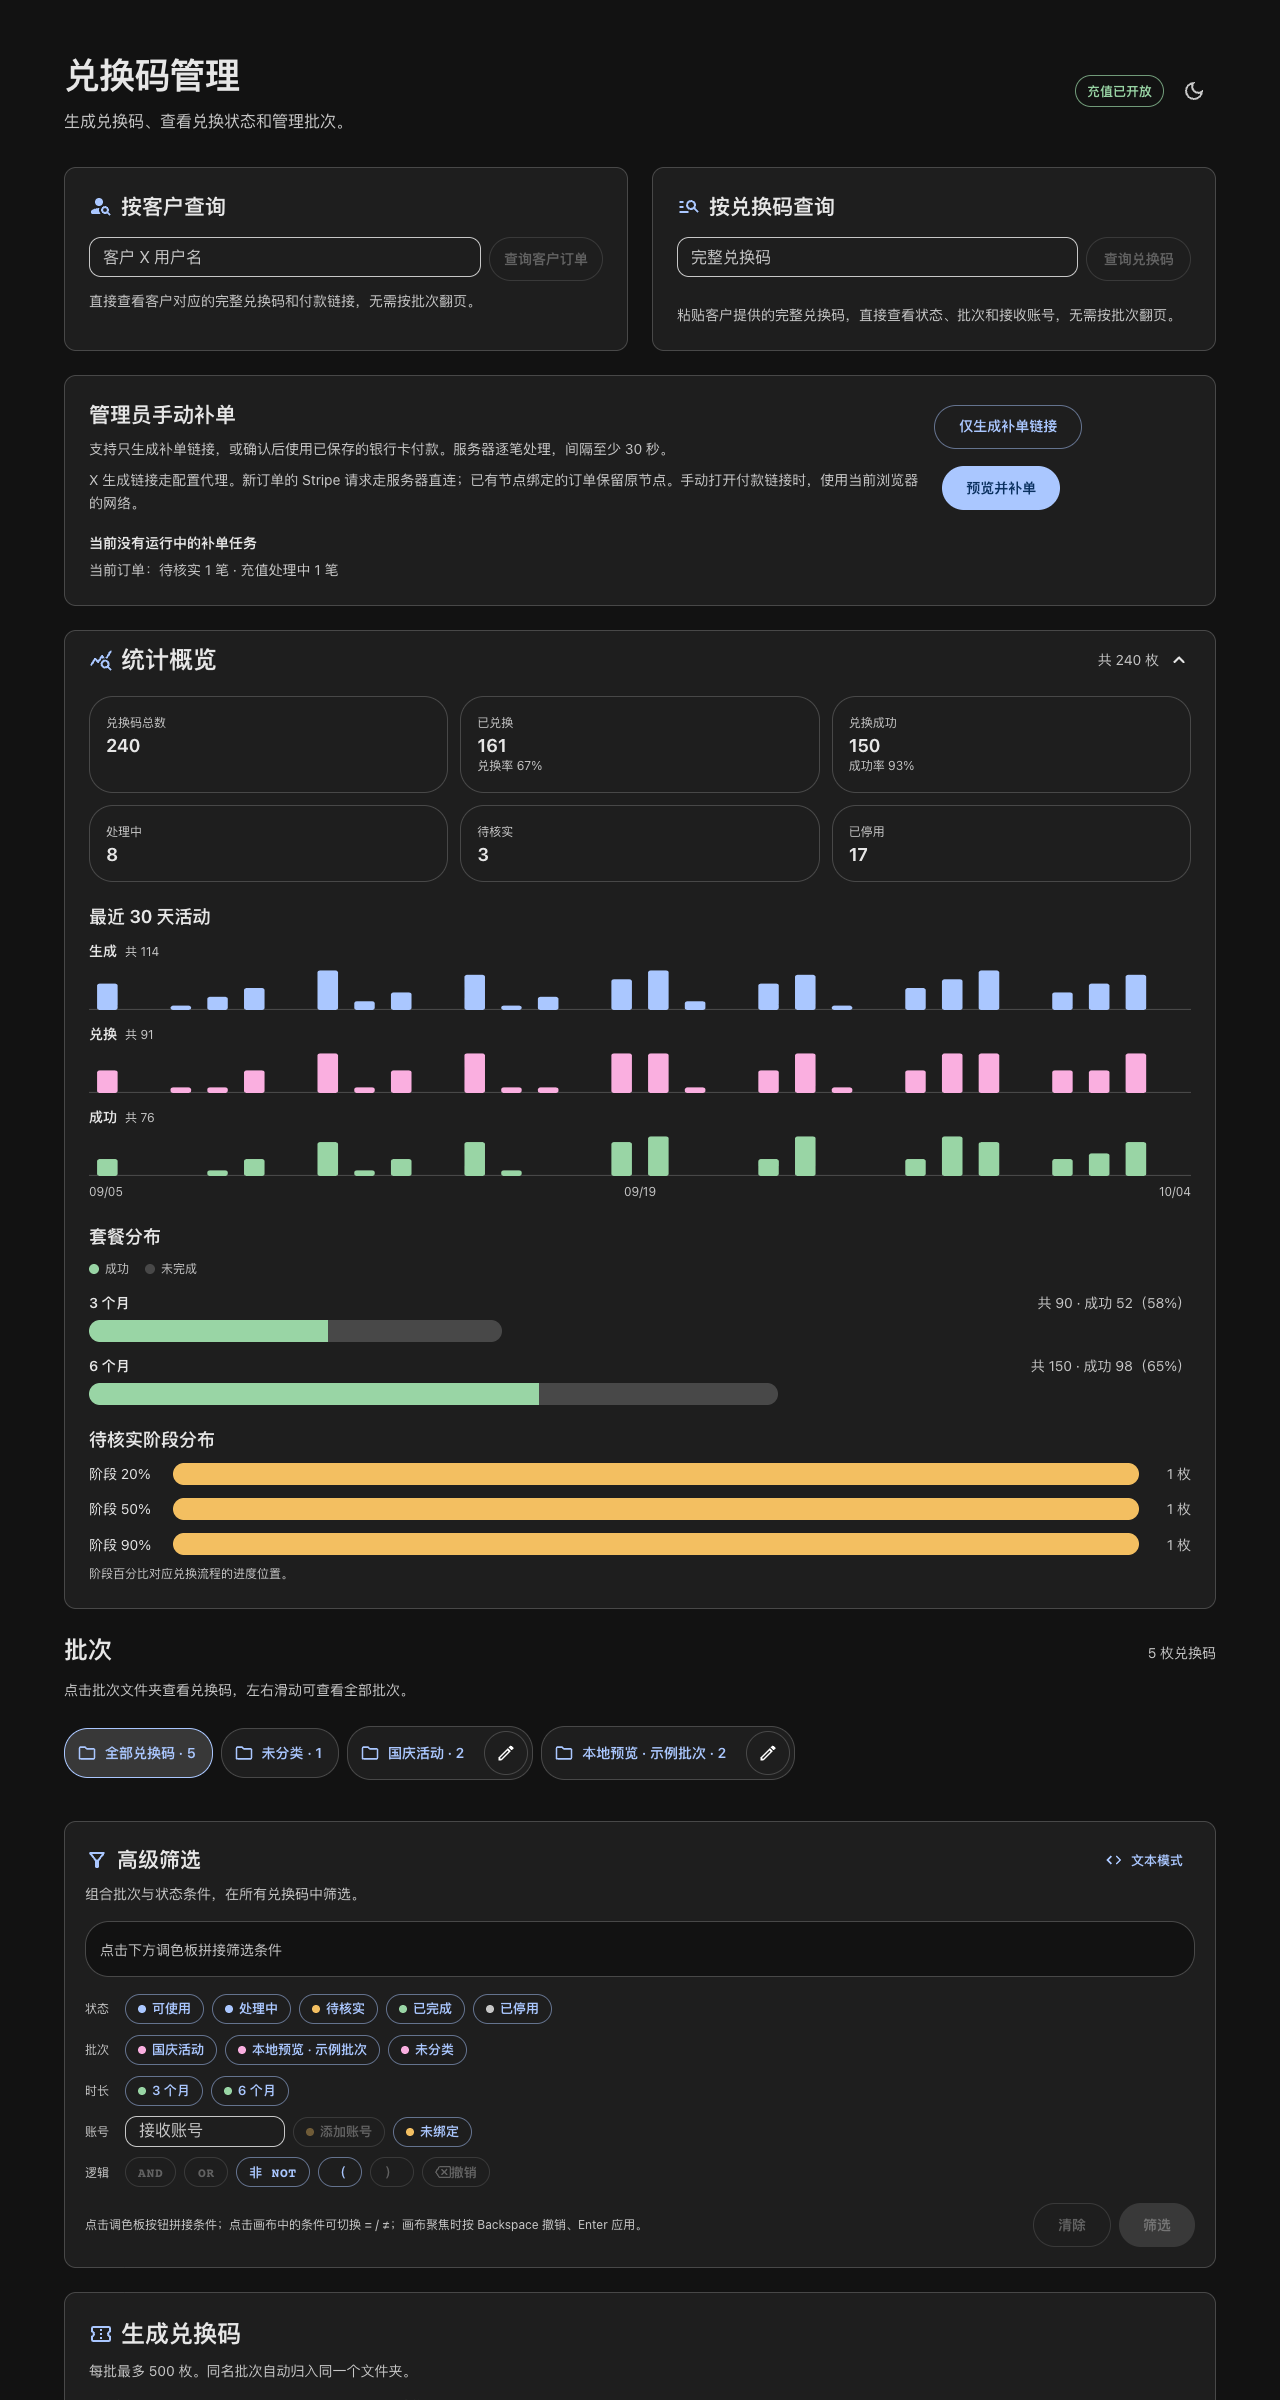This screenshot has width=1280, height=2400.
Task: Click 仅生成补单链接 button
Action: [1008, 427]
